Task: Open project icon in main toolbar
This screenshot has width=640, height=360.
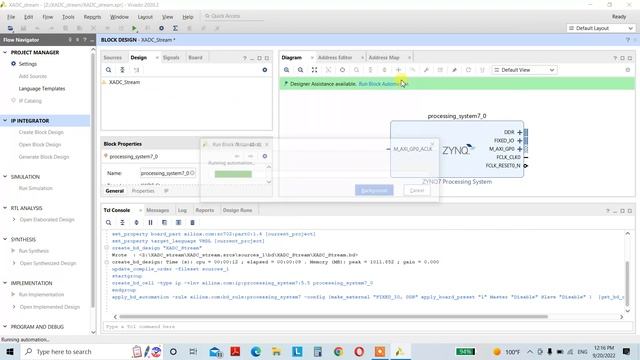Action: click(10, 28)
